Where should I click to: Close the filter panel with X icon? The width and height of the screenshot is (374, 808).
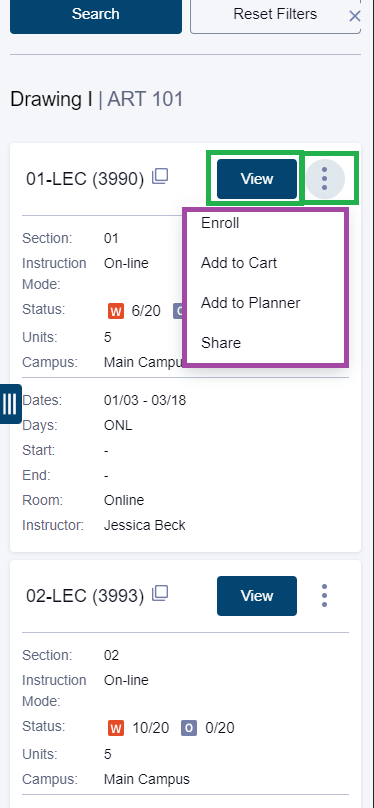tap(354, 16)
